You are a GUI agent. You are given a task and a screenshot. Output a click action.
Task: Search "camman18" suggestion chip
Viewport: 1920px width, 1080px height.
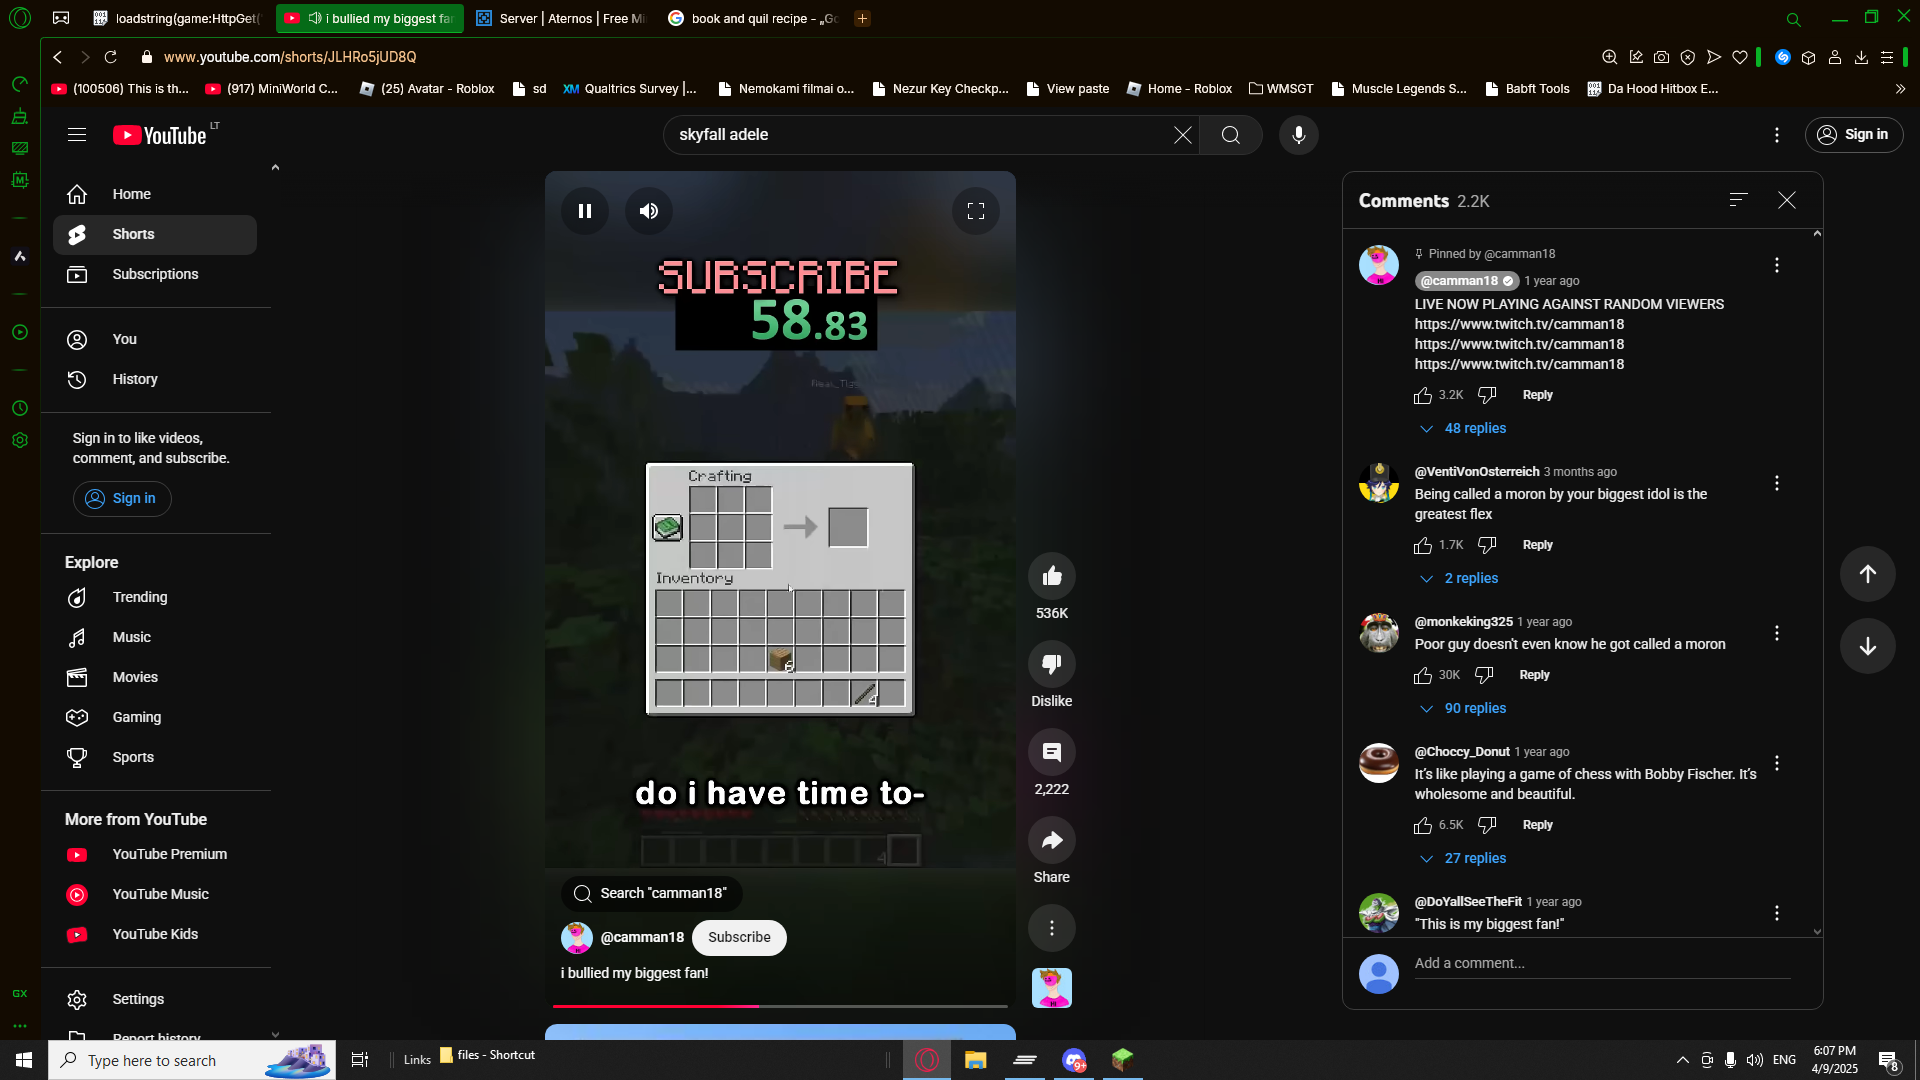(651, 893)
